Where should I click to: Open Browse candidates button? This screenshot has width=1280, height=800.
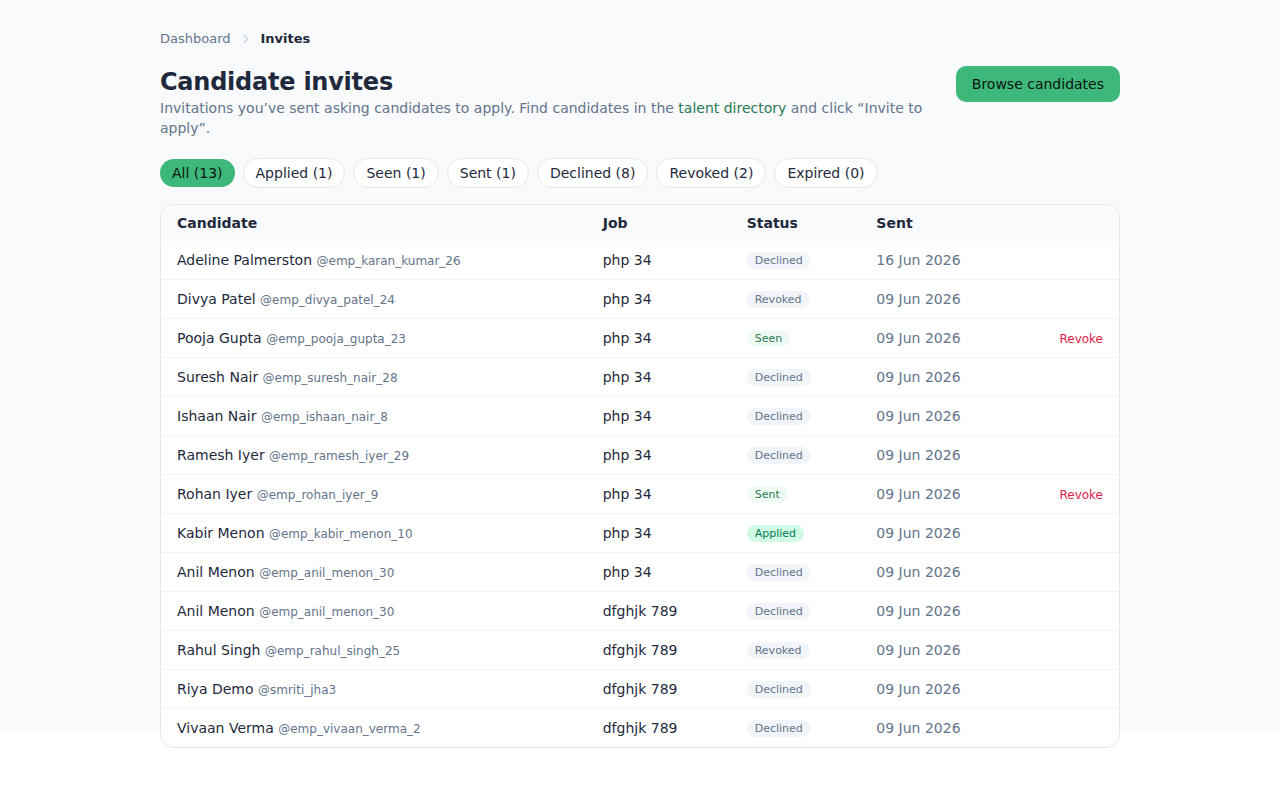(1038, 84)
